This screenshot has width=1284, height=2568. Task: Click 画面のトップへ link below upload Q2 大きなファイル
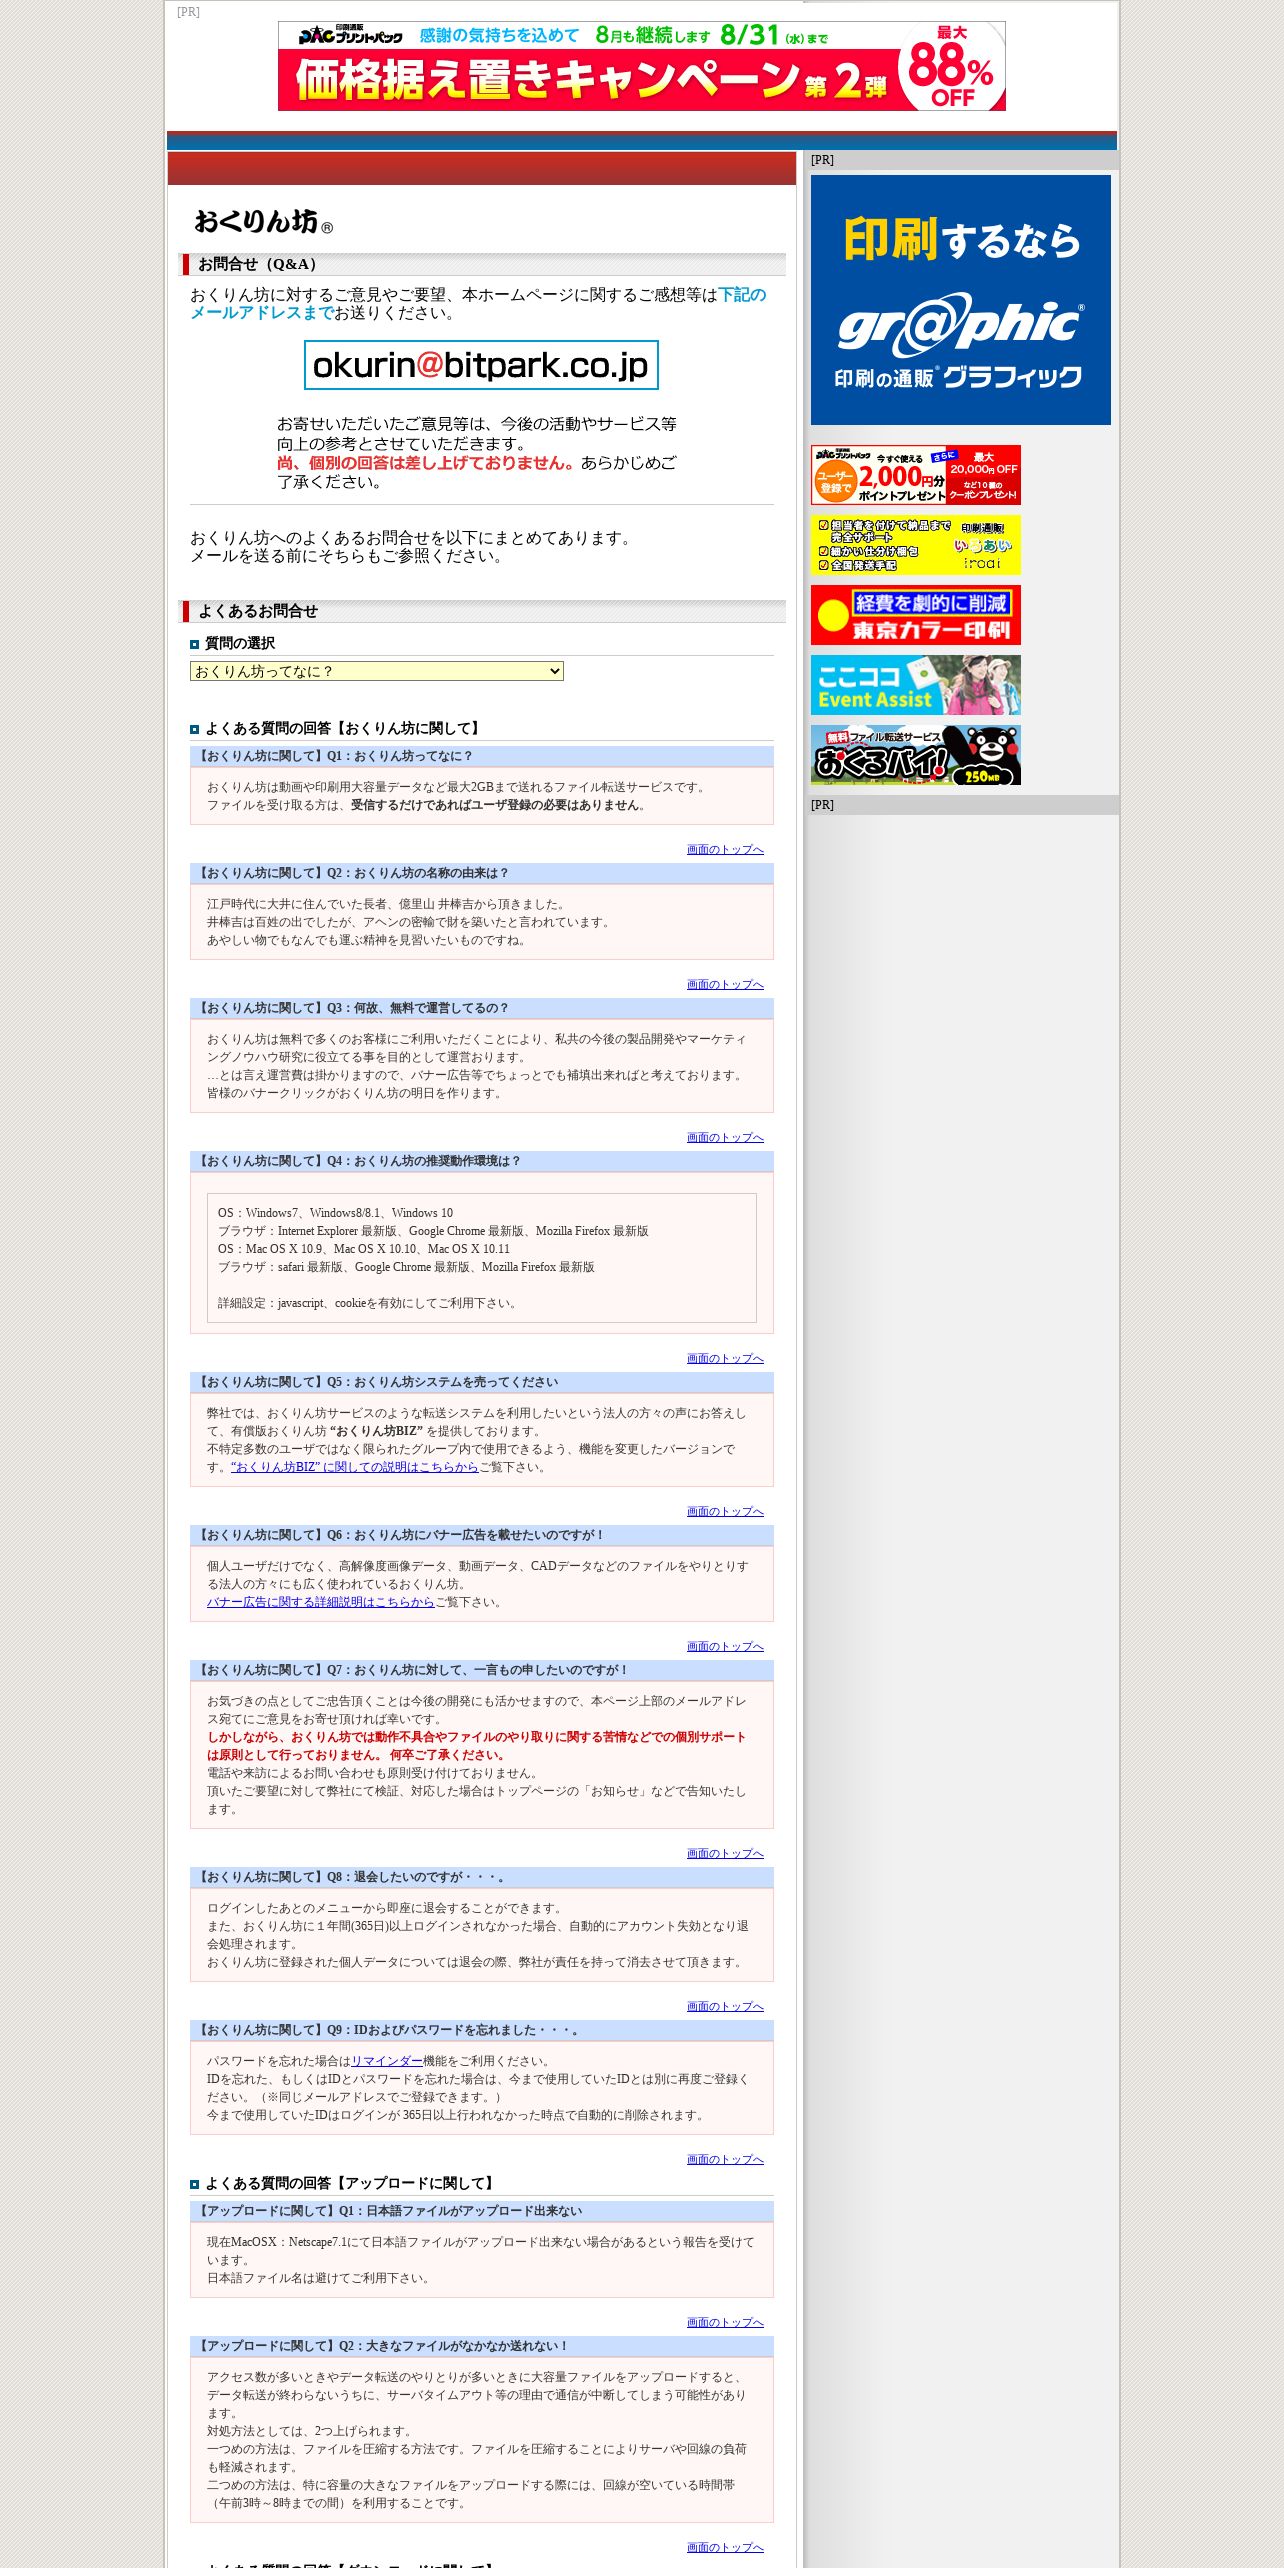click(725, 2548)
